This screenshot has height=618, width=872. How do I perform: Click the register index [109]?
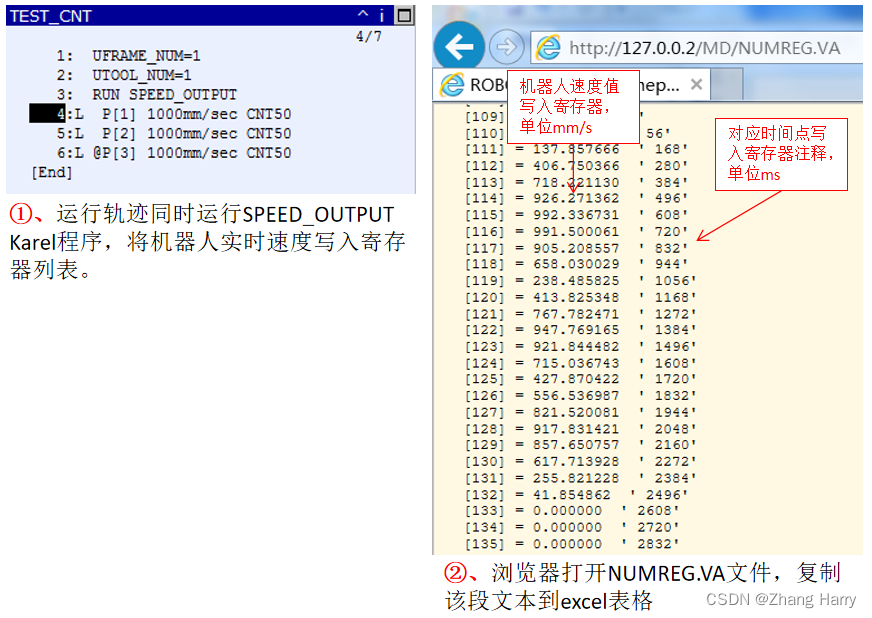click(x=484, y=116)
